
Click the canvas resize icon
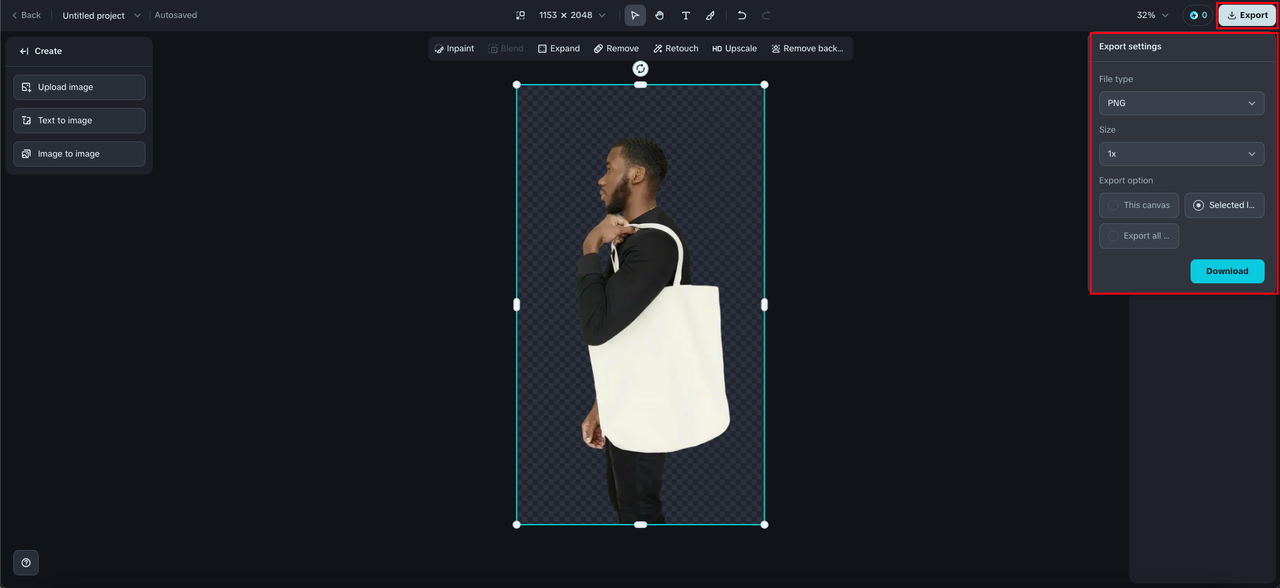pos(520,15)
